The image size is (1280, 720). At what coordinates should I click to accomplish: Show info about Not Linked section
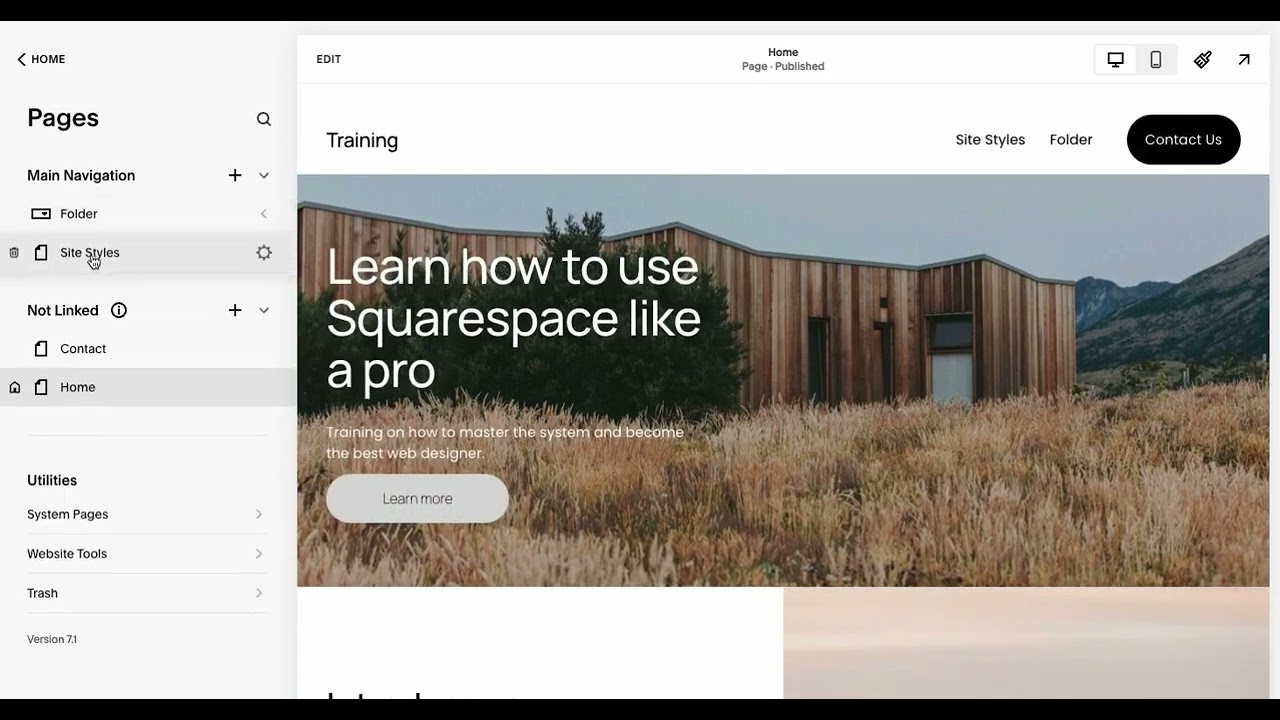click(x=119, y=310)
